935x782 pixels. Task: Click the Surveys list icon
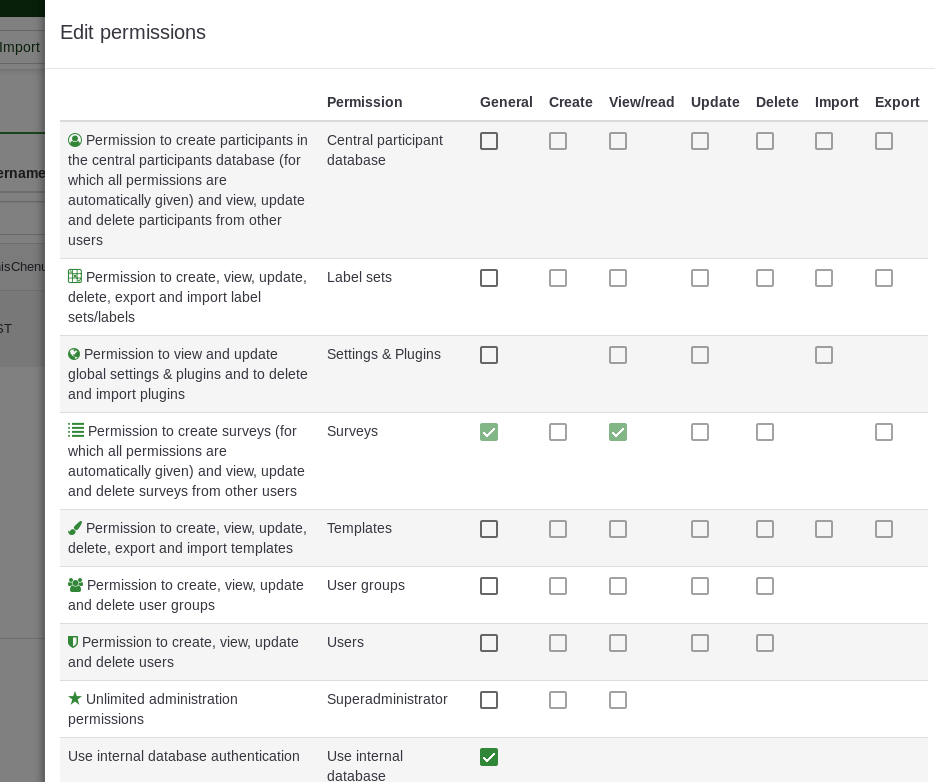76,431
